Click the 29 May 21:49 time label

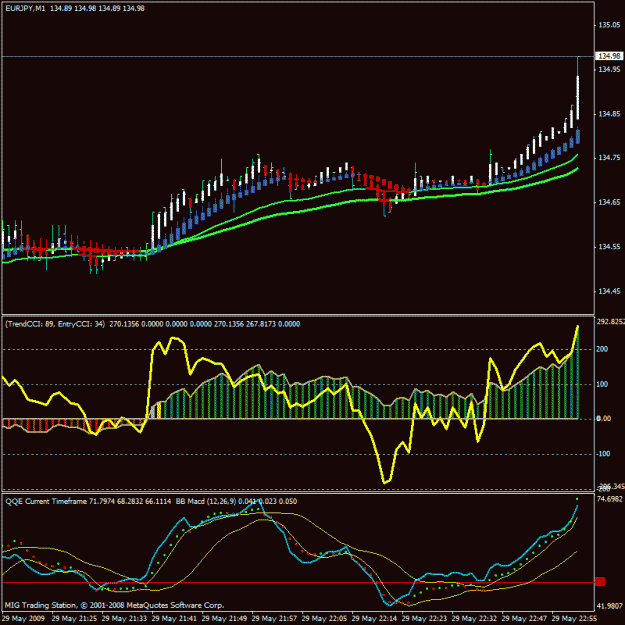coord(224,619)
